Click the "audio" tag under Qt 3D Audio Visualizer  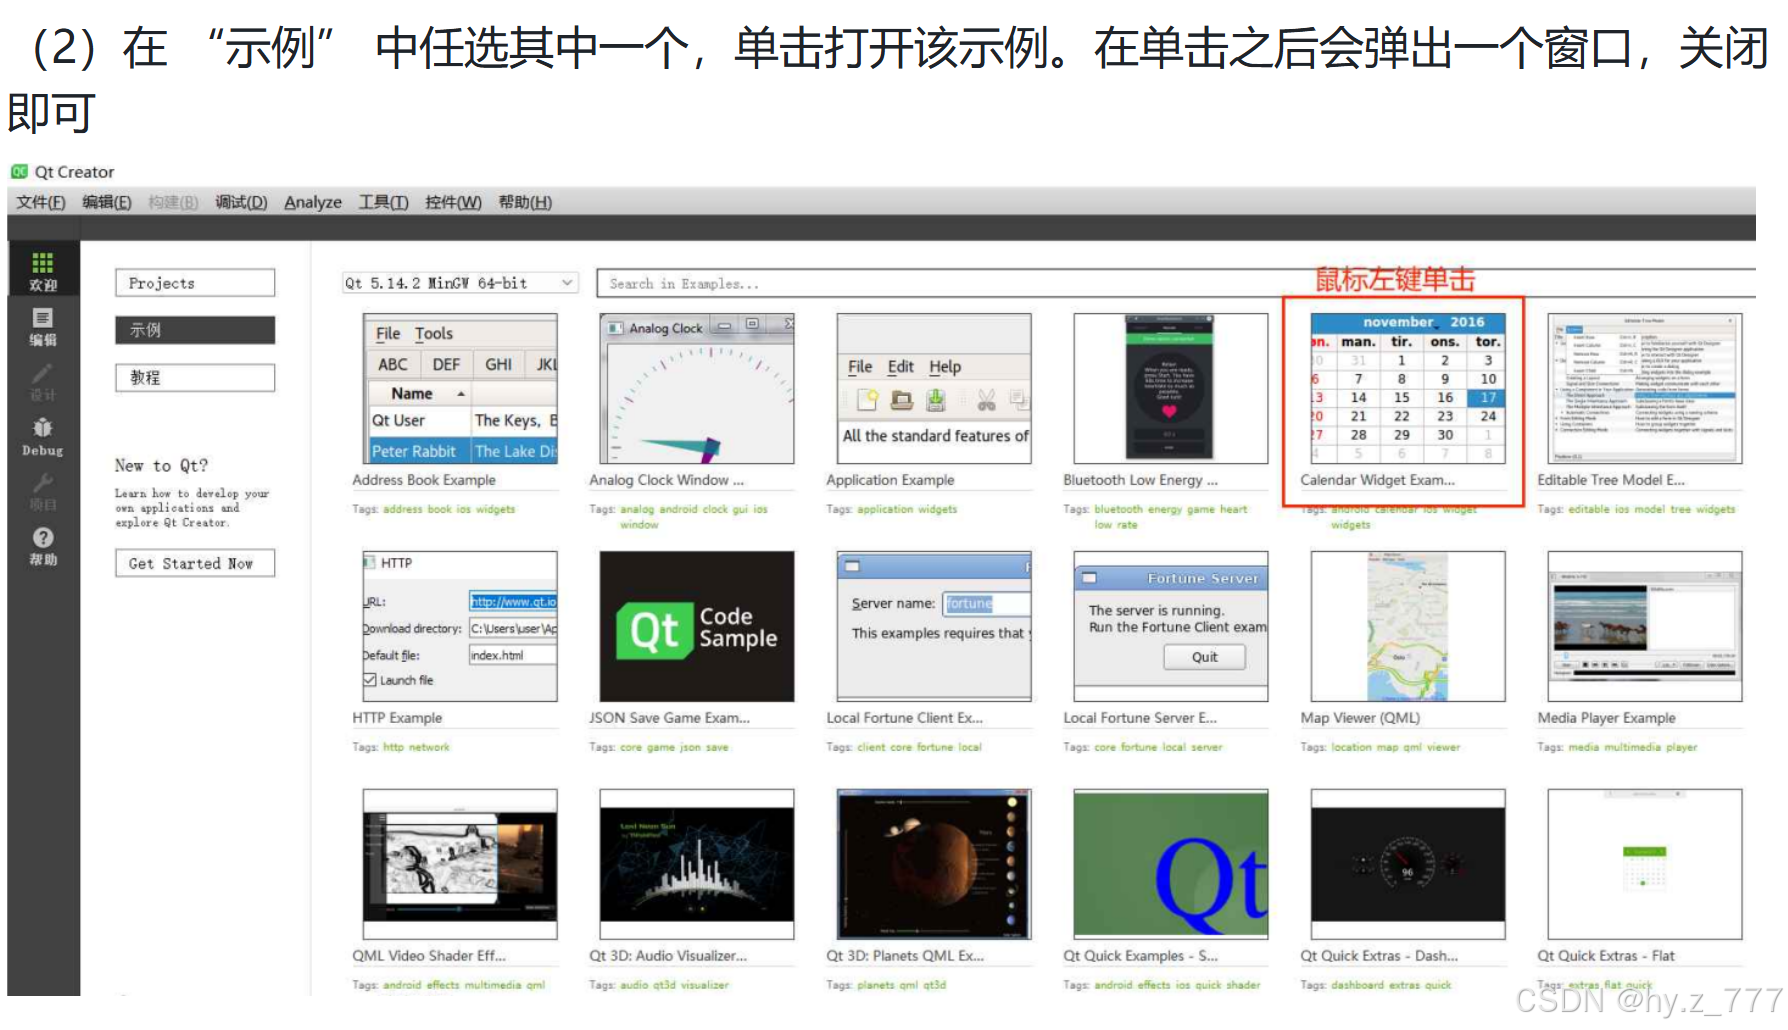[634, 985]
